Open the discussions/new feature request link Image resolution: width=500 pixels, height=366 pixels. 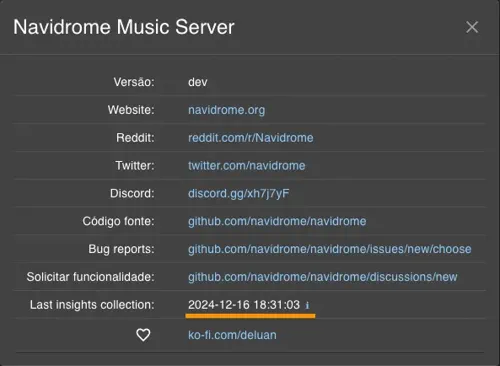click(323, 277)
